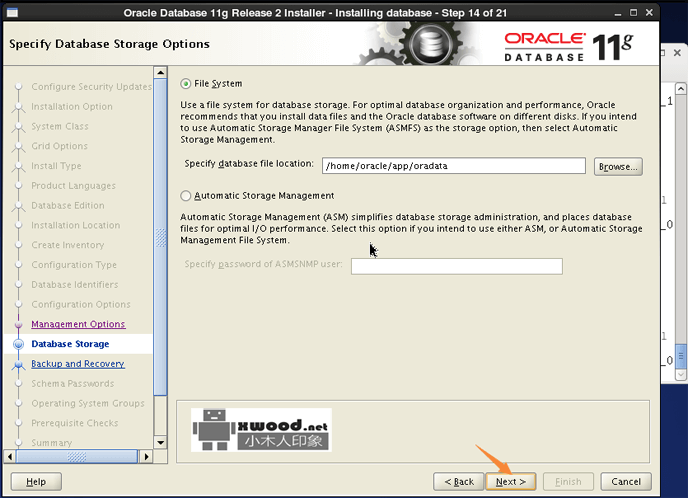
Task: Click the Browse button for file location
Action: tap(617, 166)
